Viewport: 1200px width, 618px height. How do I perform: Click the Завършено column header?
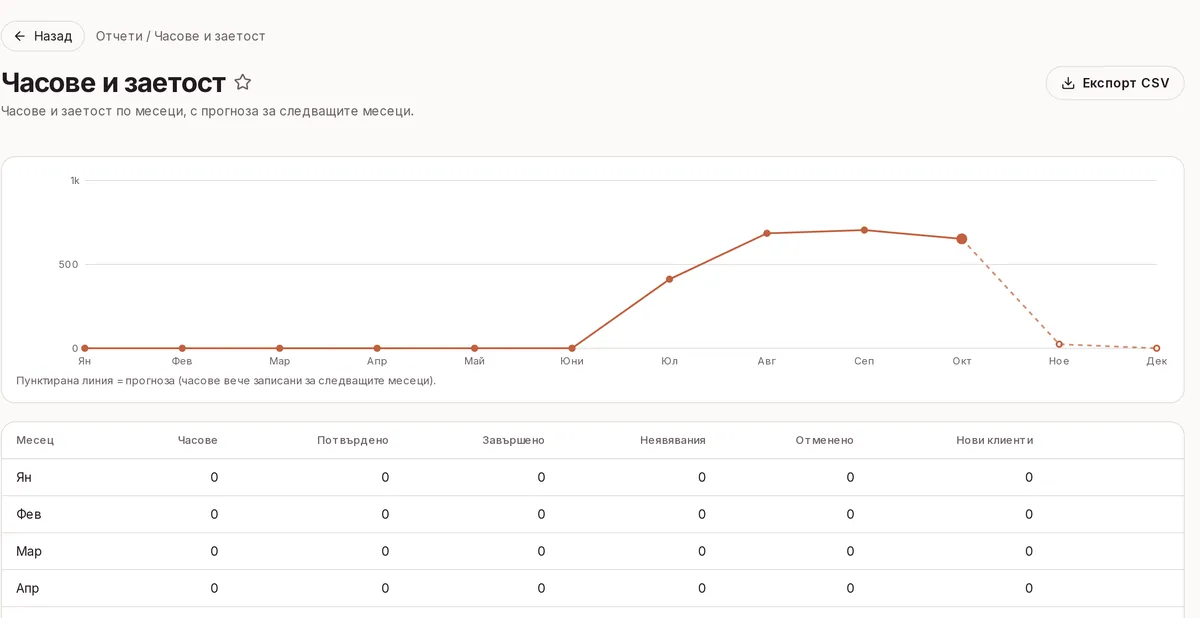tap(513, 440)
